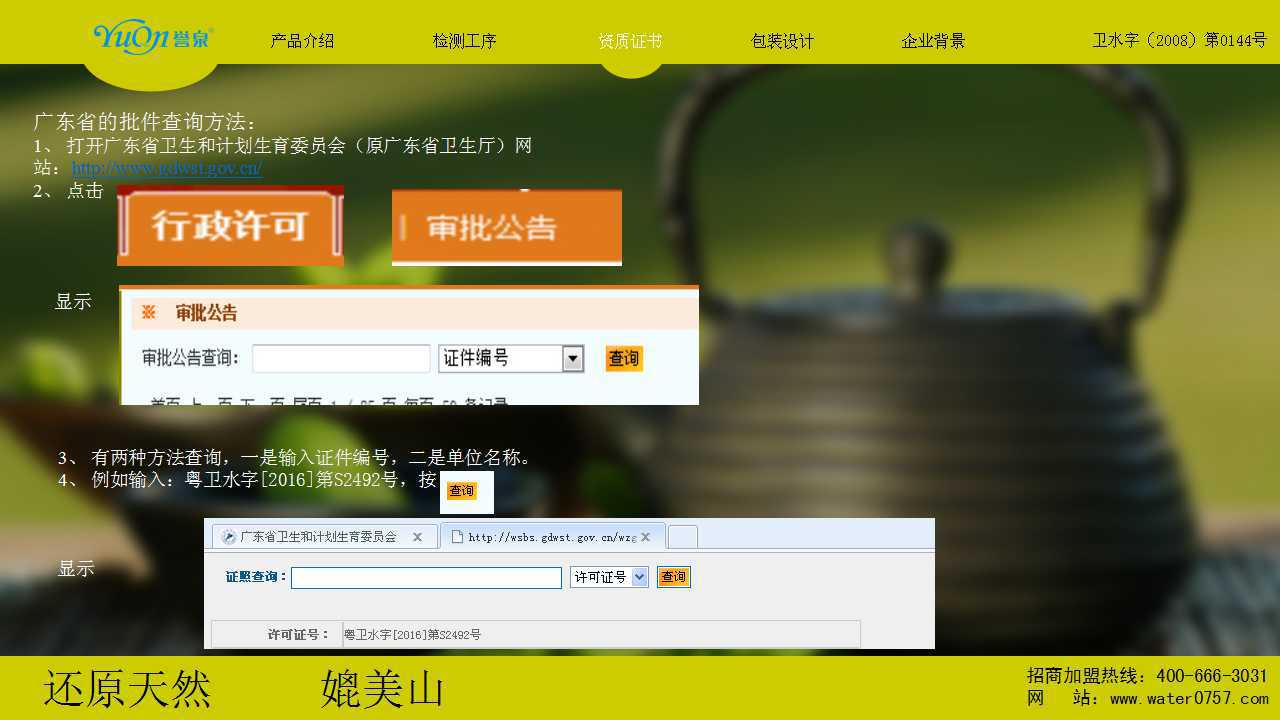Select the http://wsbs.gdwst.gov.cn browser tab
The width and height of the screenshot is (1280, 720).
553,537
